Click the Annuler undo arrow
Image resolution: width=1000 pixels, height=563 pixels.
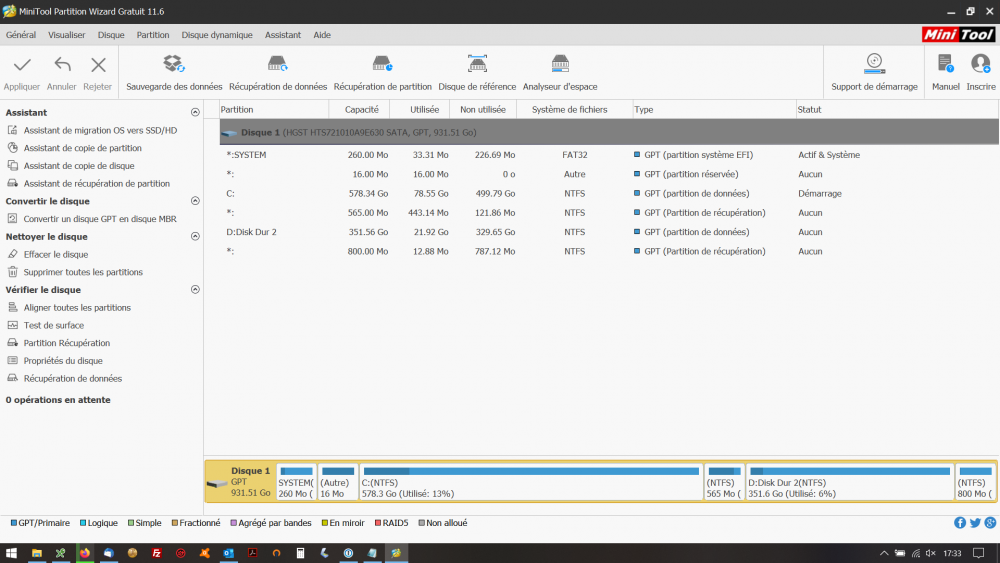(x=62, y=66)
